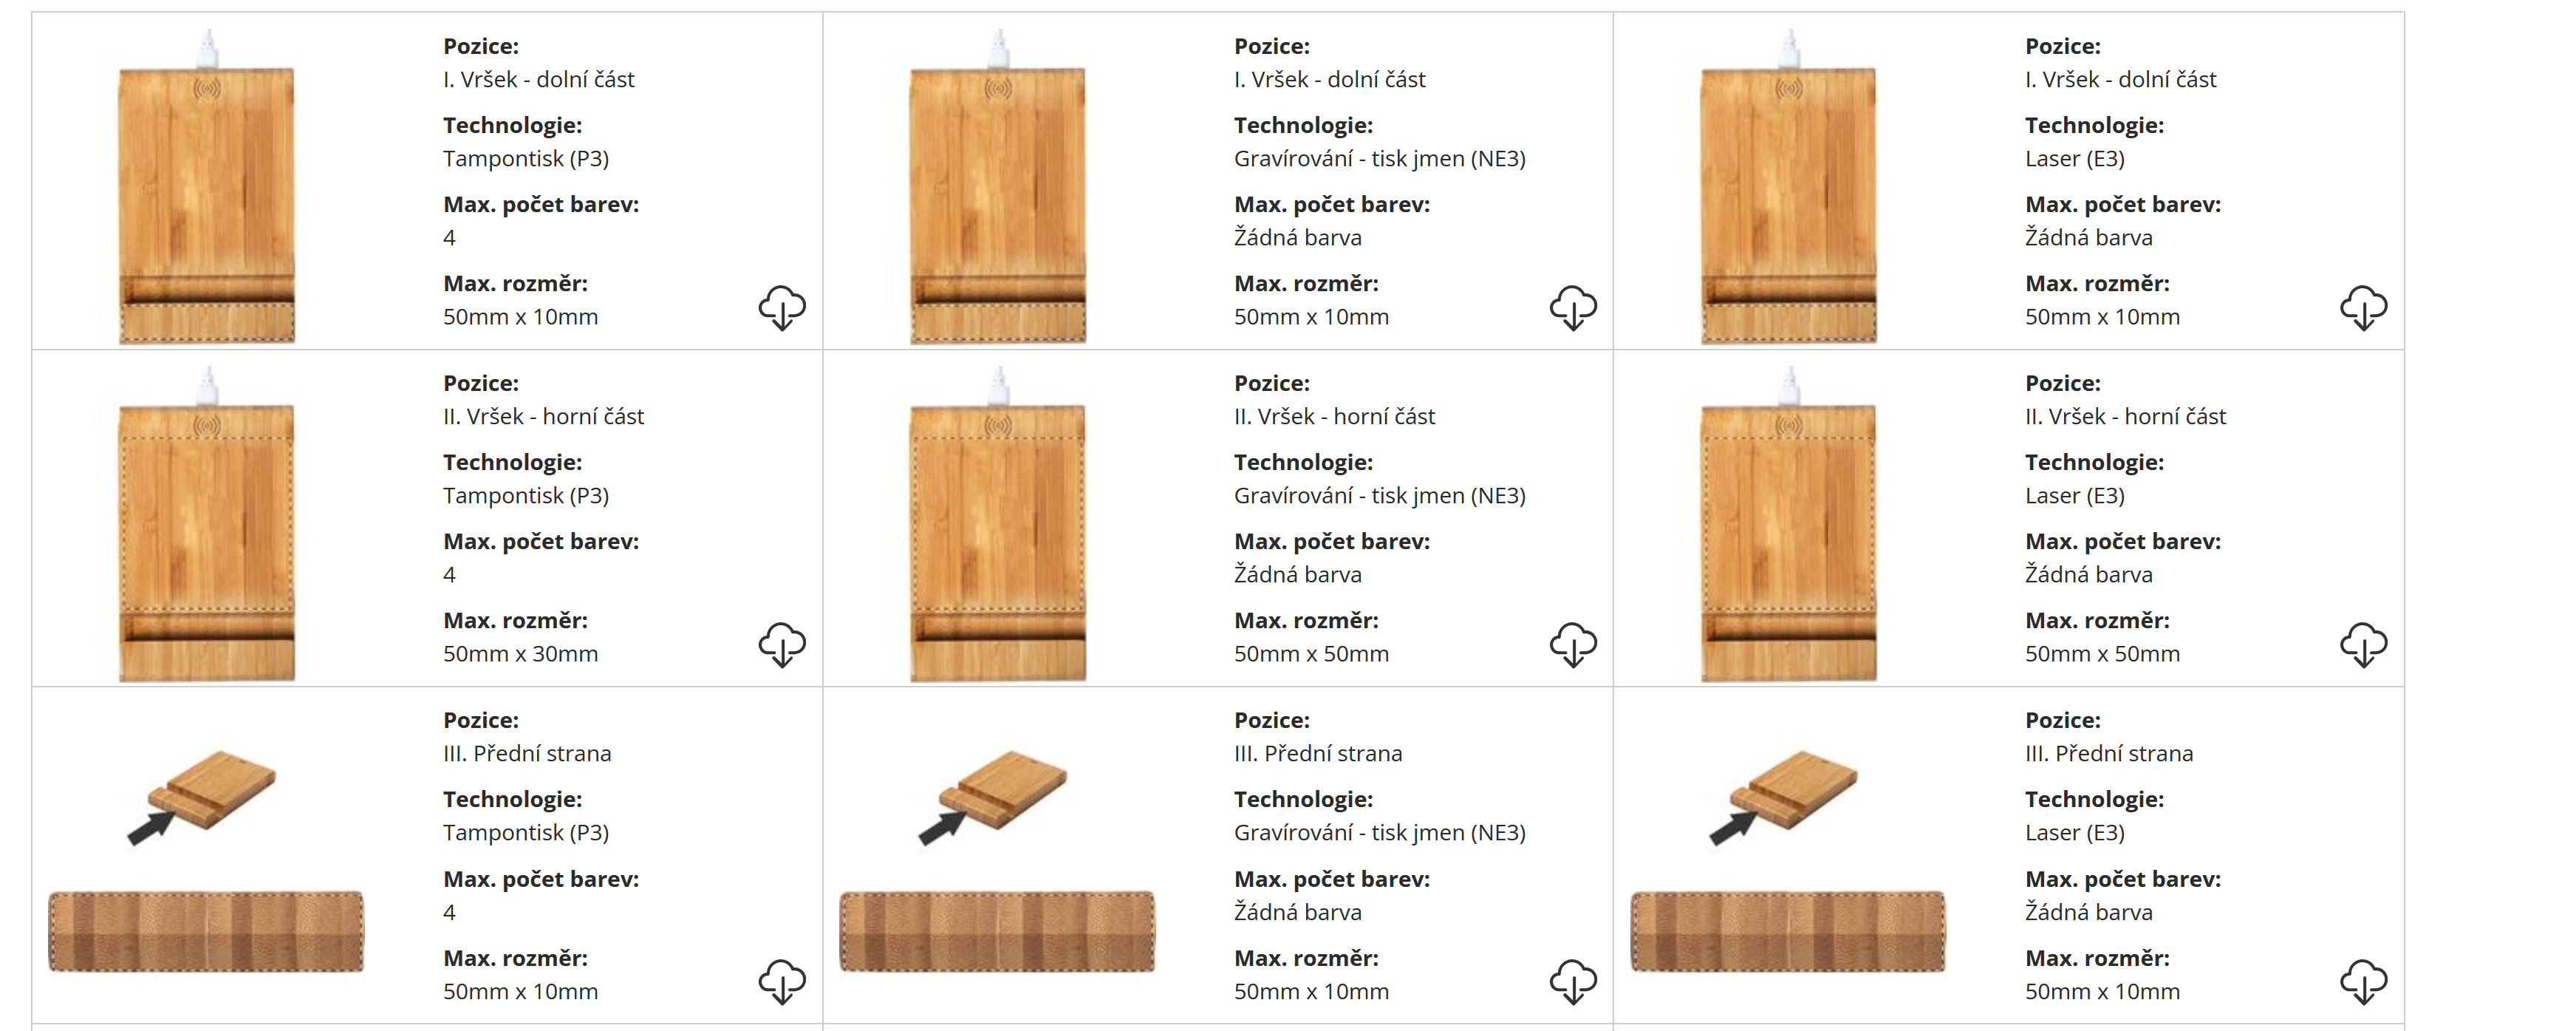The height and width of the screenshot is (1031, 2576).
Task: Download template for III. Přední strana Gravírování
Action: 1572,981
